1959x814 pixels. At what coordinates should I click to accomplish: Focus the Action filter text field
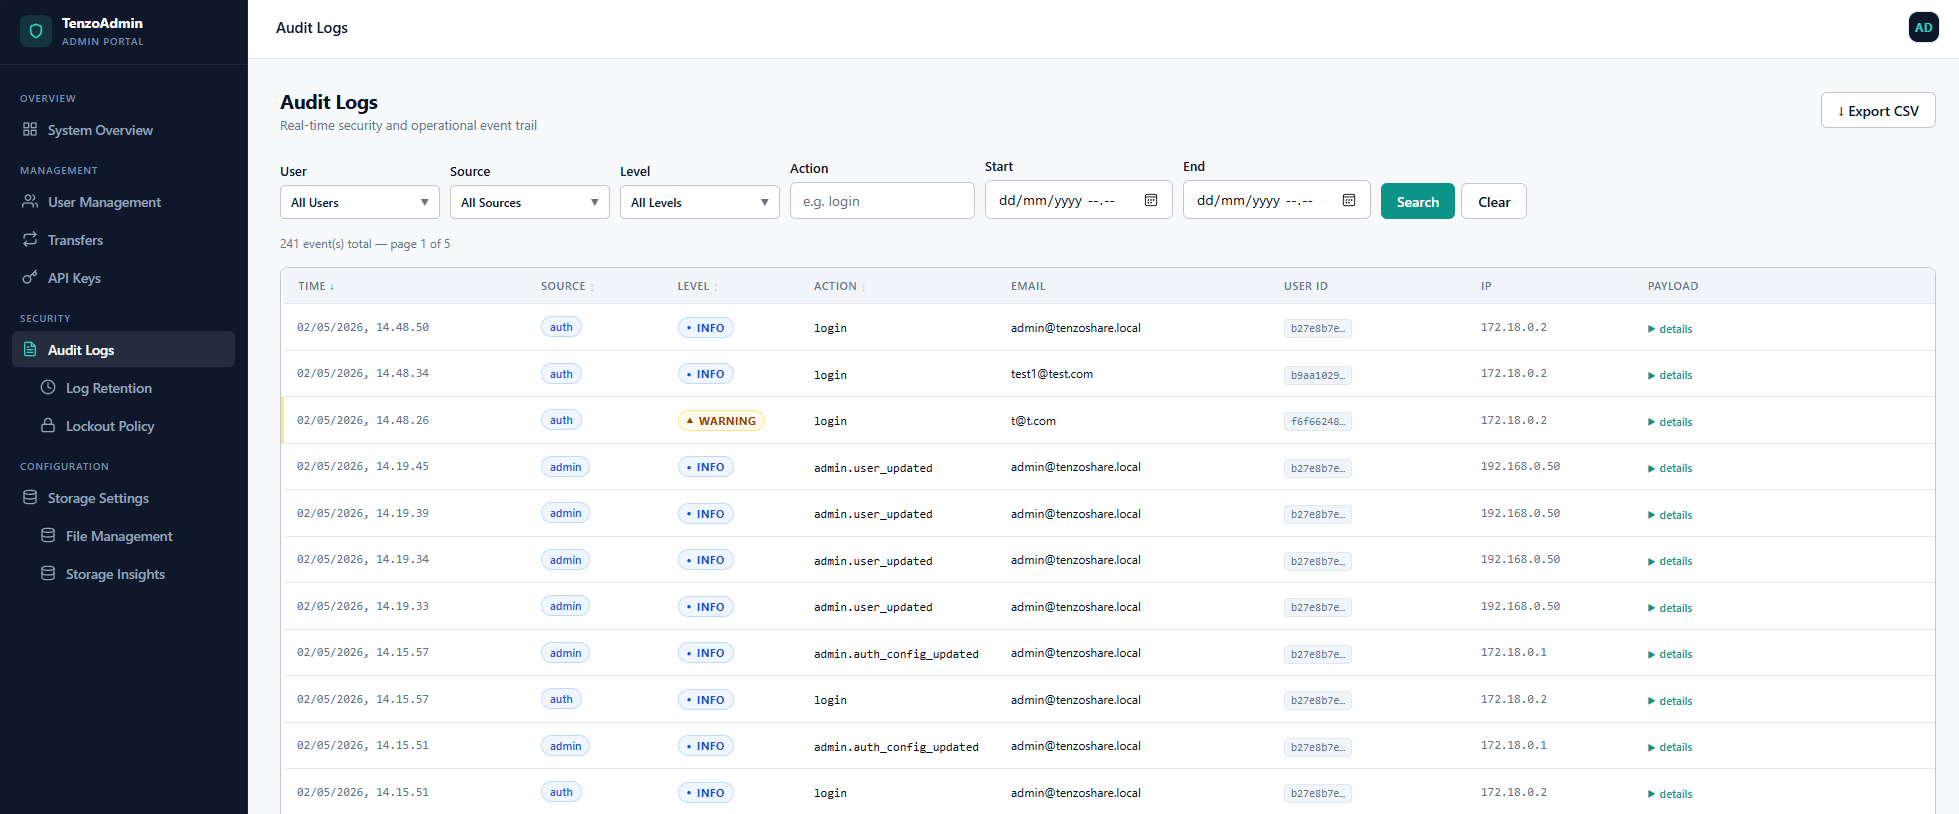882,201
